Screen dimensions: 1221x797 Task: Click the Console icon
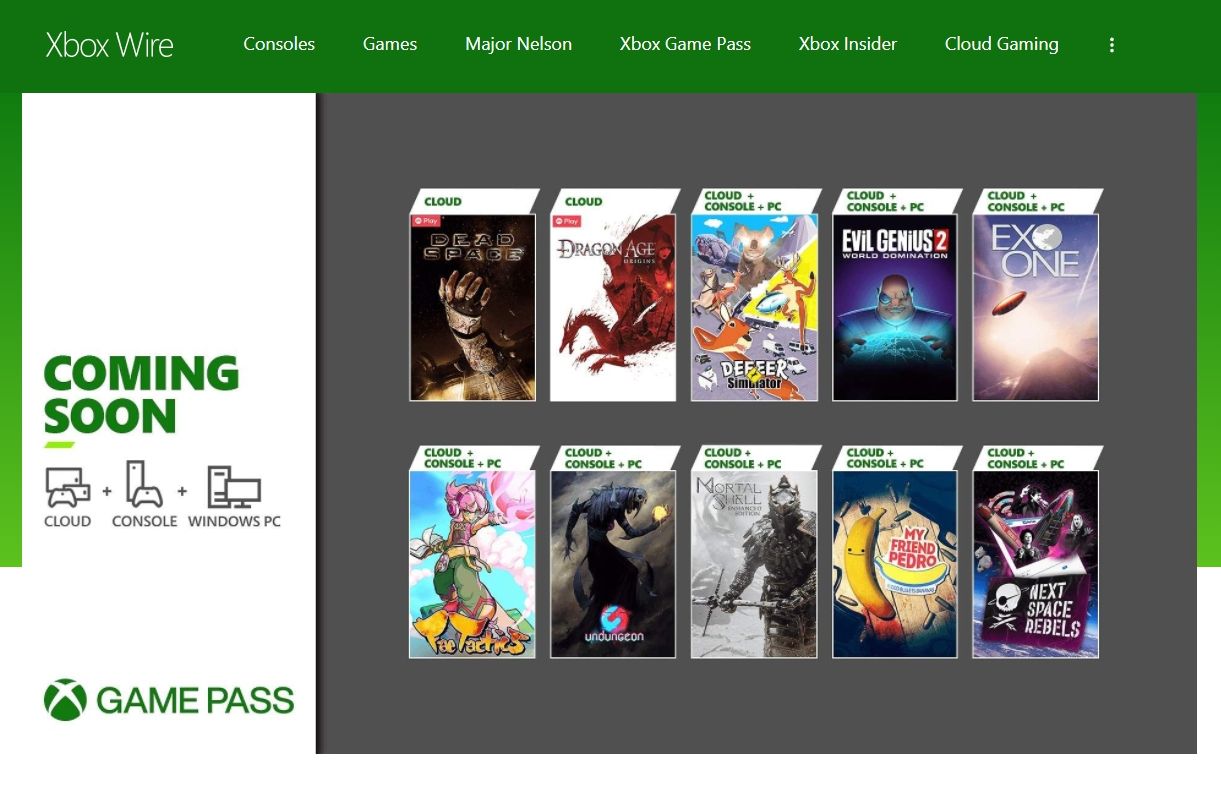[144, 484]
